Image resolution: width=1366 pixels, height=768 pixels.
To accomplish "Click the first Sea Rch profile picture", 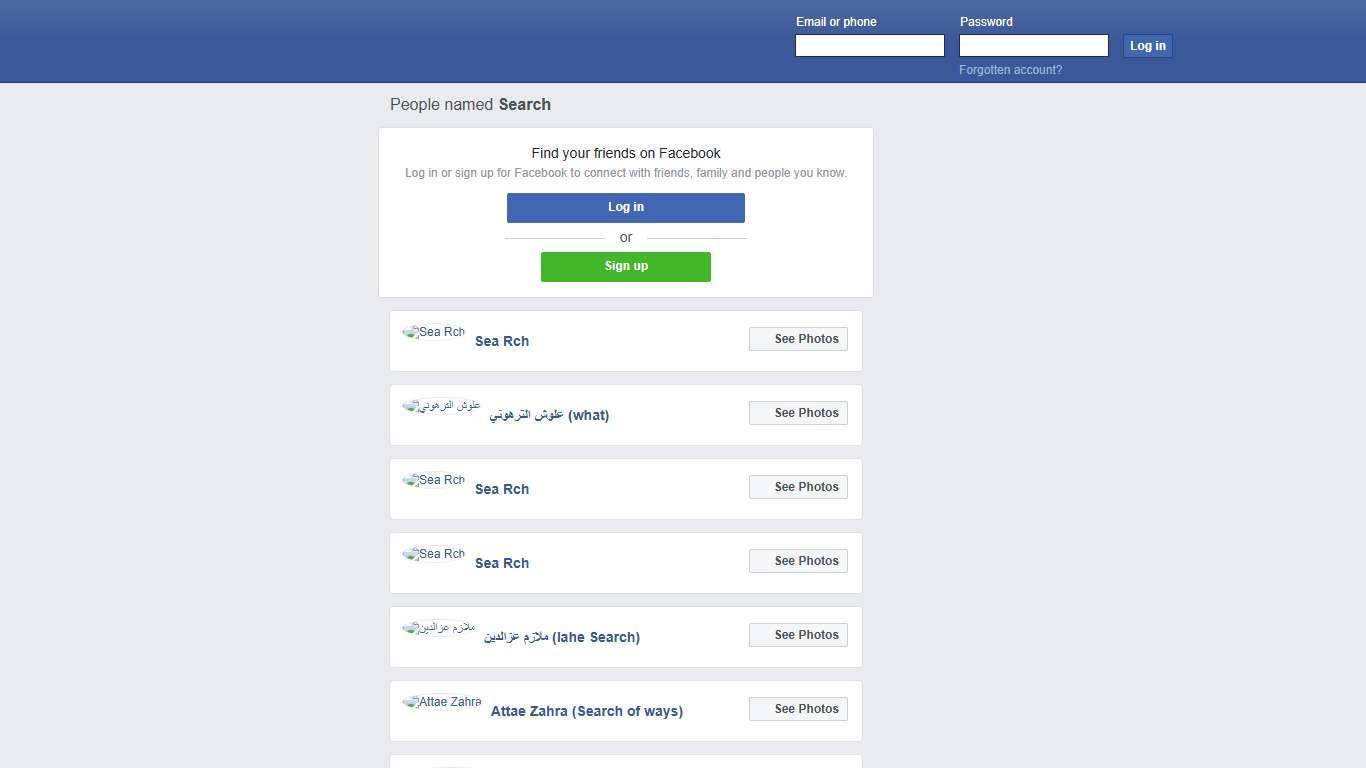I will click(x=433, y=332).
